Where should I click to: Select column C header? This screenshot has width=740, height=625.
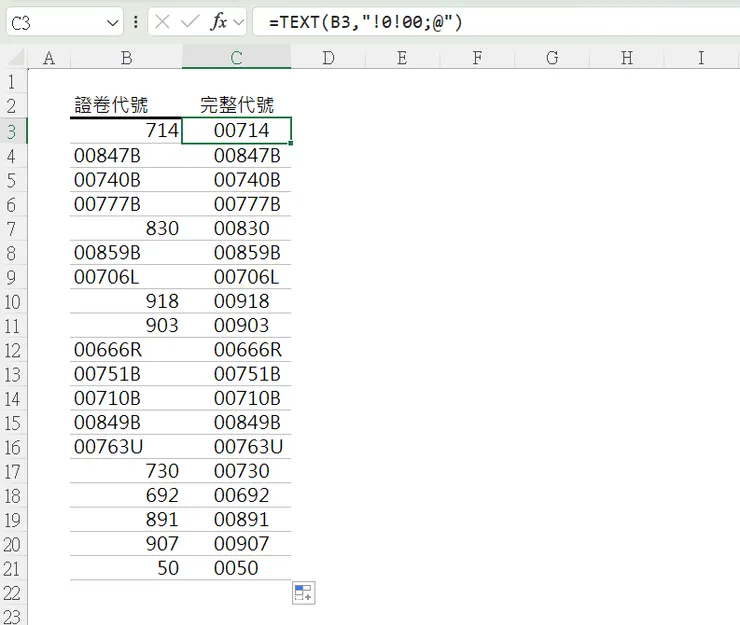point(236,58)
